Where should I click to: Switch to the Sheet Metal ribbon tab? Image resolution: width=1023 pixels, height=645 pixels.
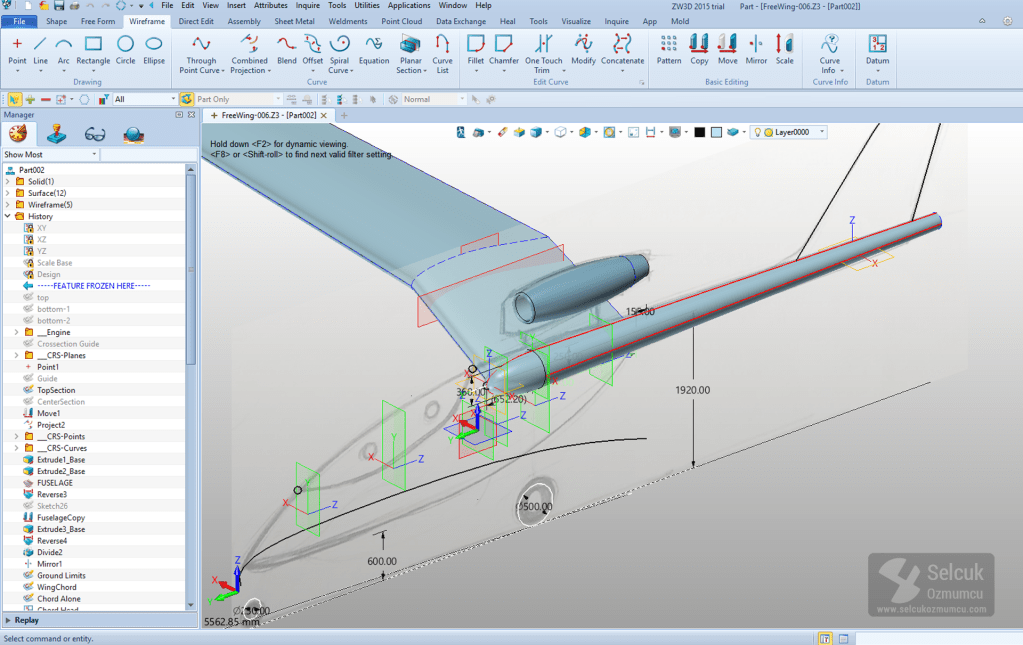point(294,21)
